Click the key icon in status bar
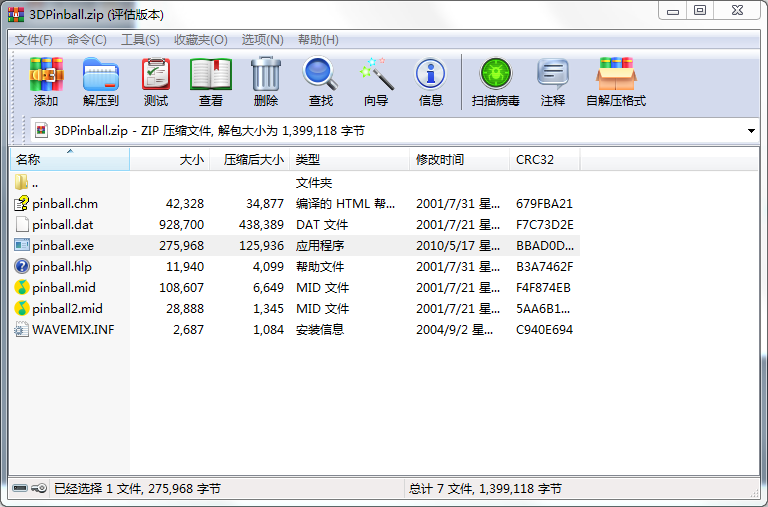The image size is (768, 507). click(39, 488)
